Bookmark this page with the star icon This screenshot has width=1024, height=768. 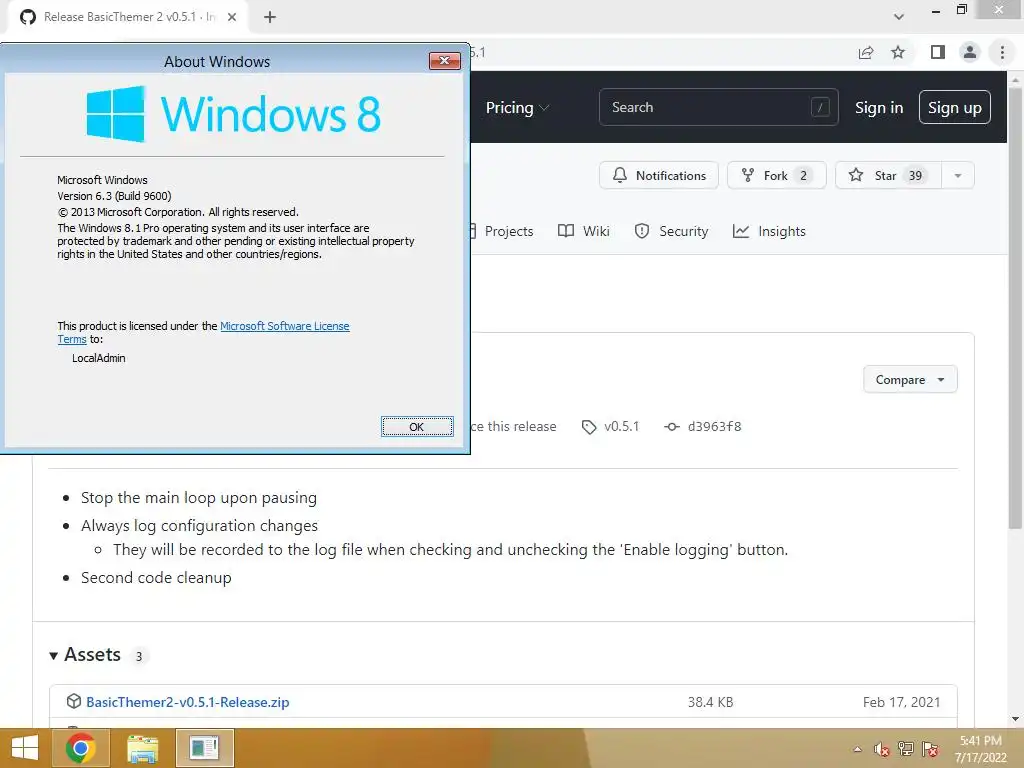(898, 52)
